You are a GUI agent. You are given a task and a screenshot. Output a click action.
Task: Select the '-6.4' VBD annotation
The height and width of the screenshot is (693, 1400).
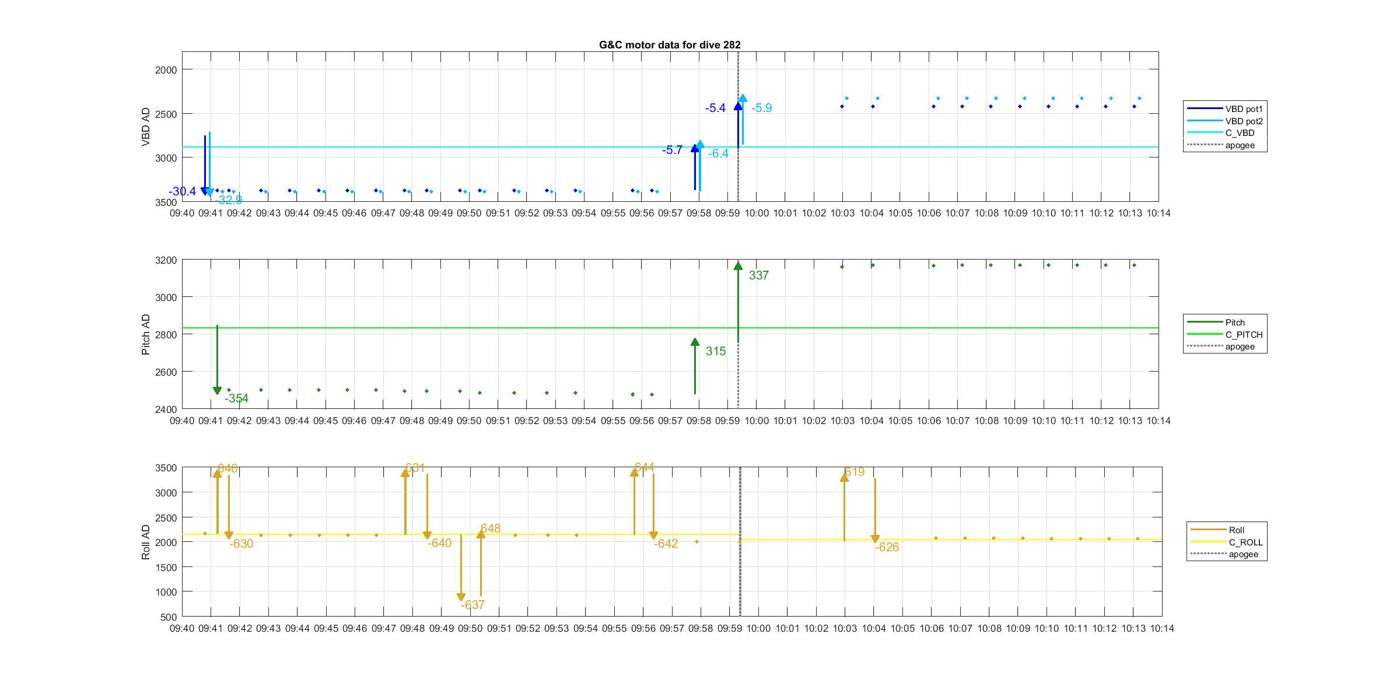(x=719, y=154)
